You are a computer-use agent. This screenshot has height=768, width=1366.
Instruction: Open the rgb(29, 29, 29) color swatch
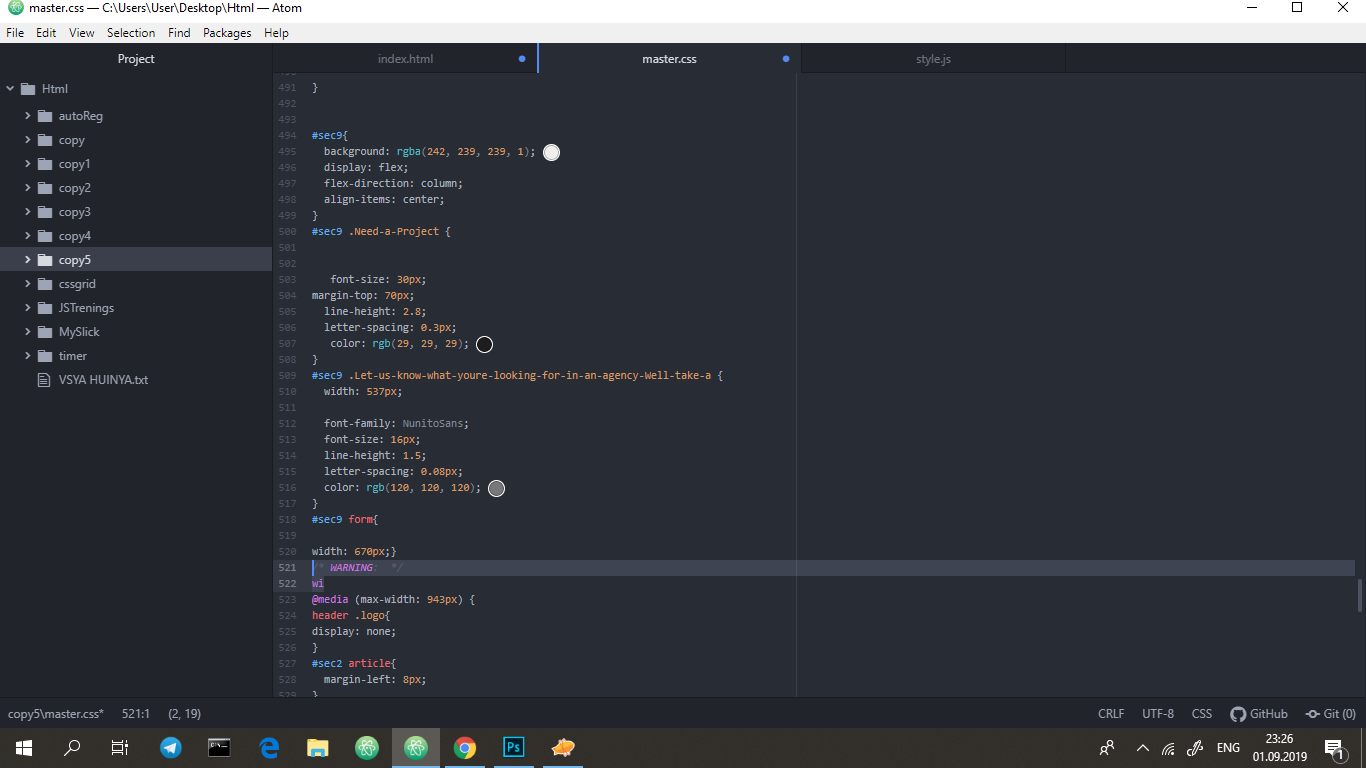(484, 344)
